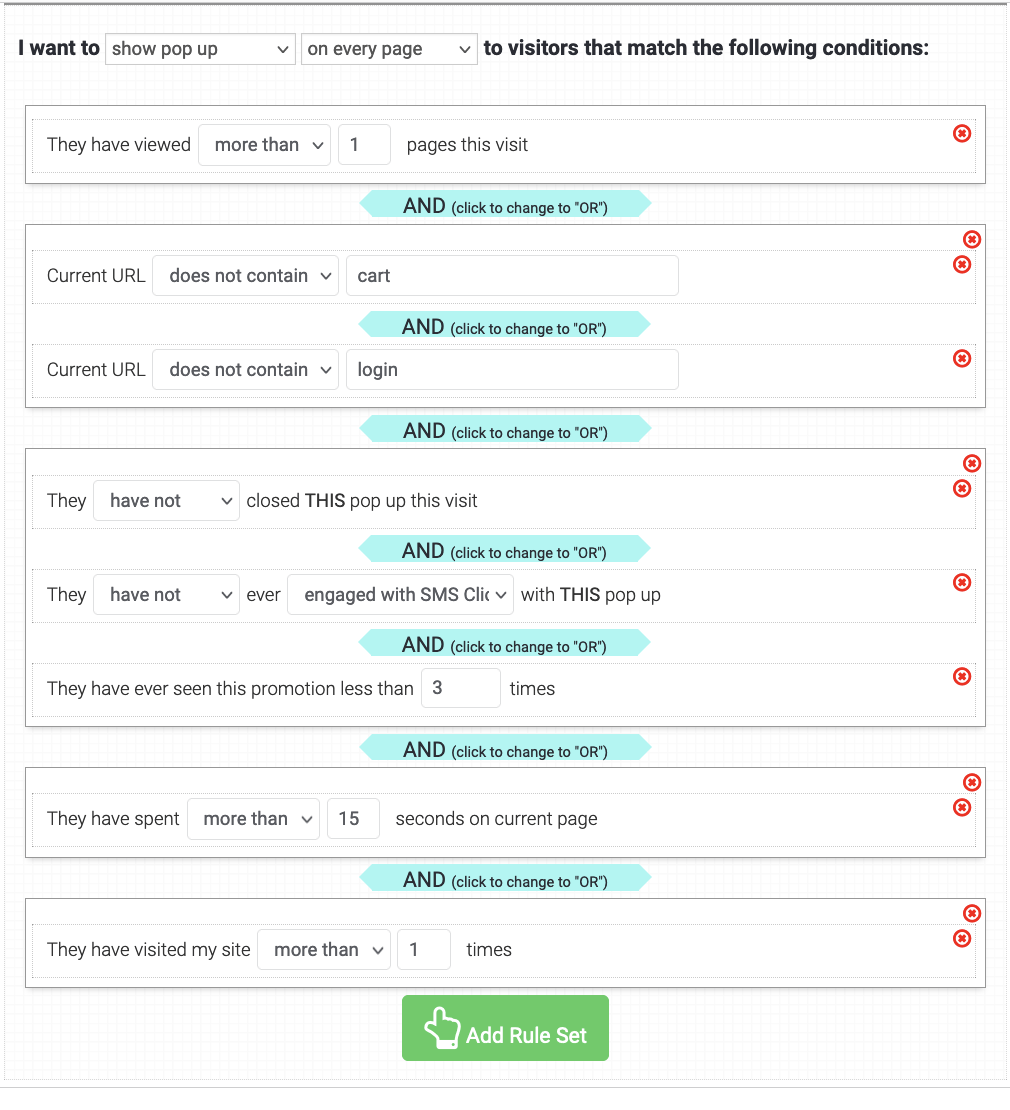
Task: Remove the 'login' URL condition
Action: click(x=962, y=358)
